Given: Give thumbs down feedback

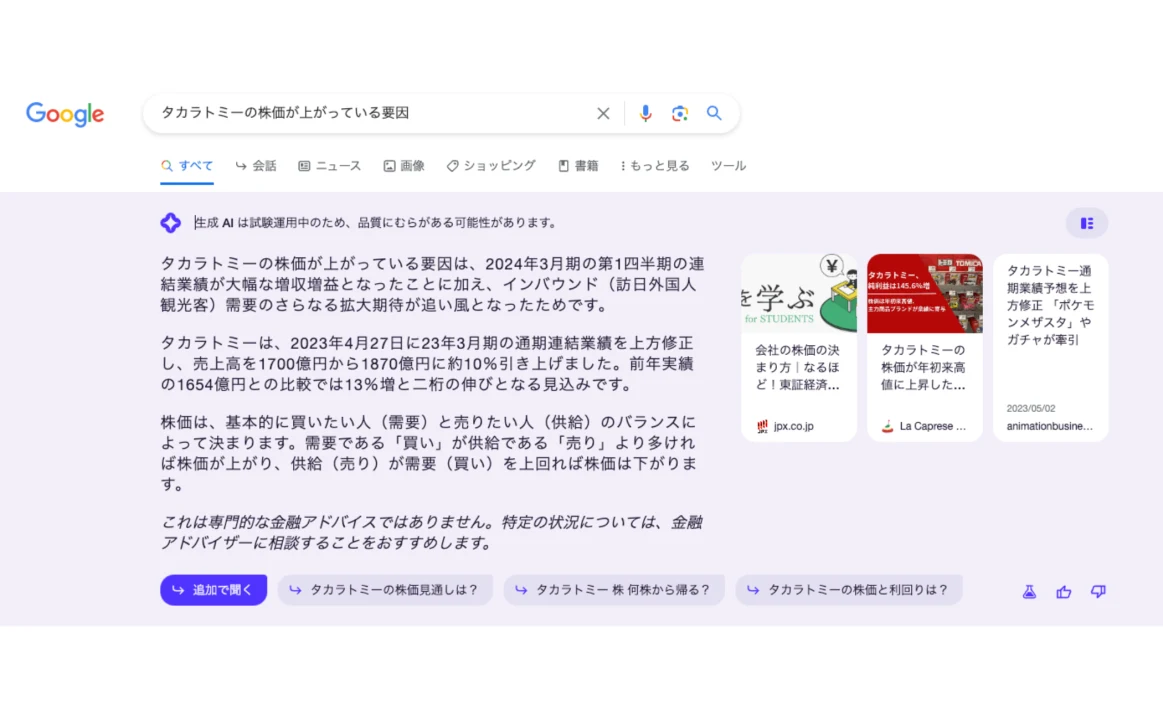Looking at the screenshot, I should [x=1098, y=592].
